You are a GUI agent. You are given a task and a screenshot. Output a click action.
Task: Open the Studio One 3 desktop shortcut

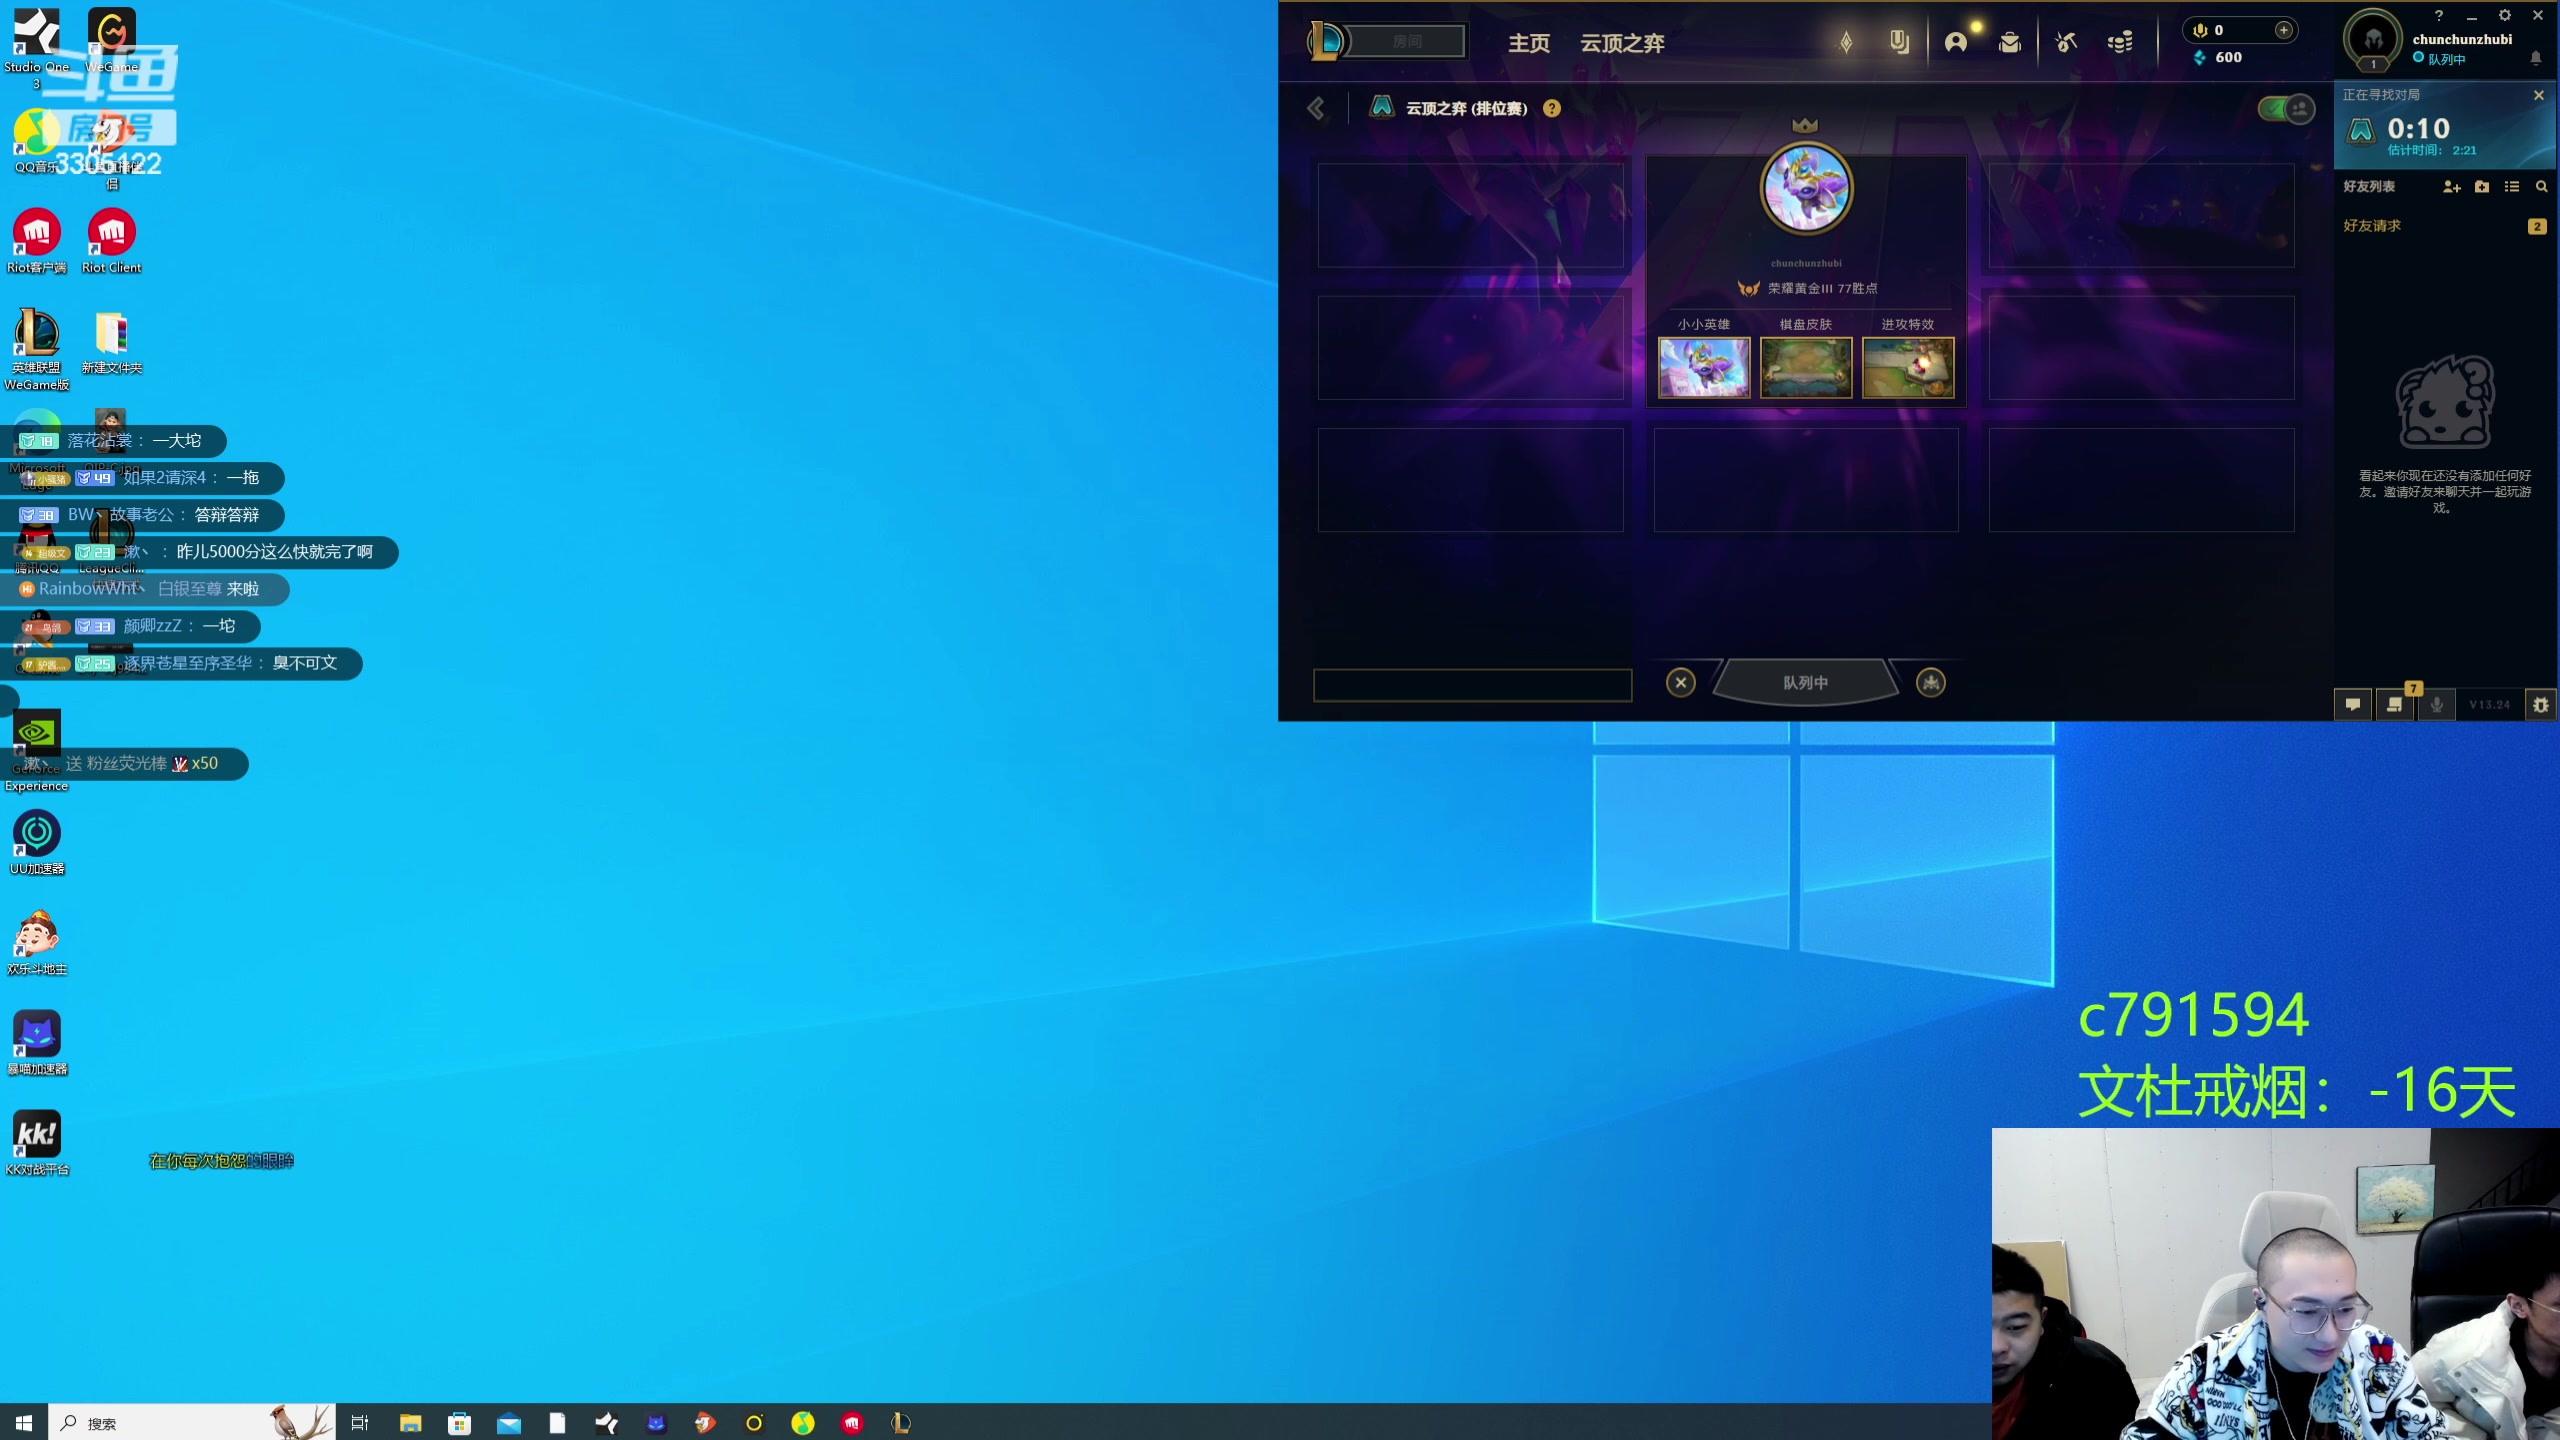36,48
